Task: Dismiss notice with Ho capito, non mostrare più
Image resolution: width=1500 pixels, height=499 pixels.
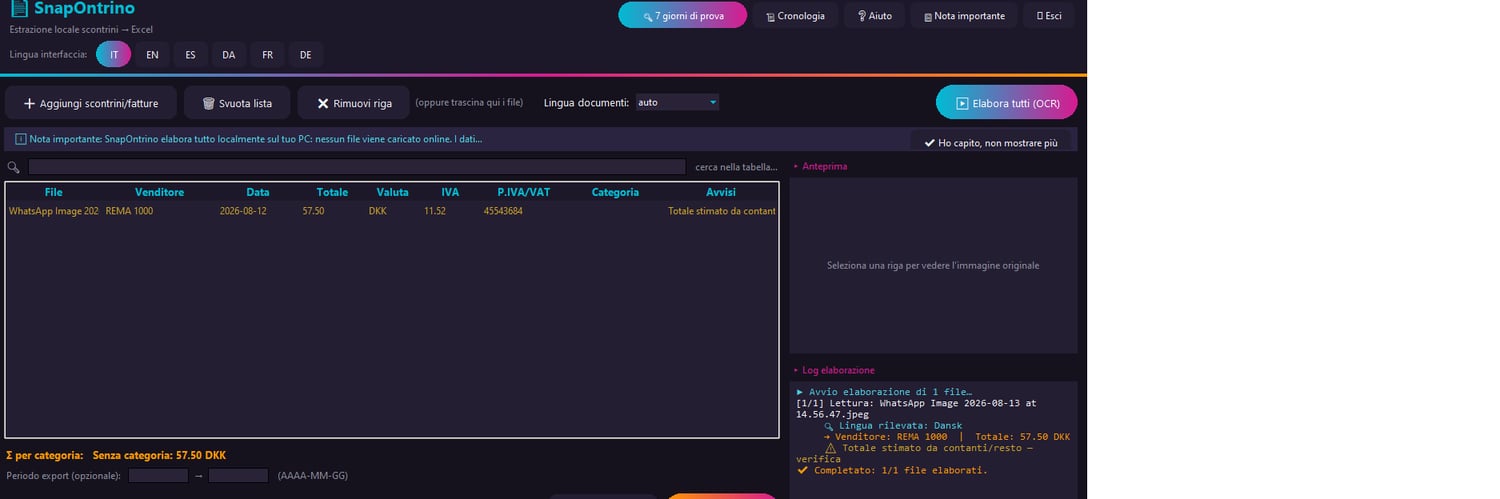Action: pos(990,143)
